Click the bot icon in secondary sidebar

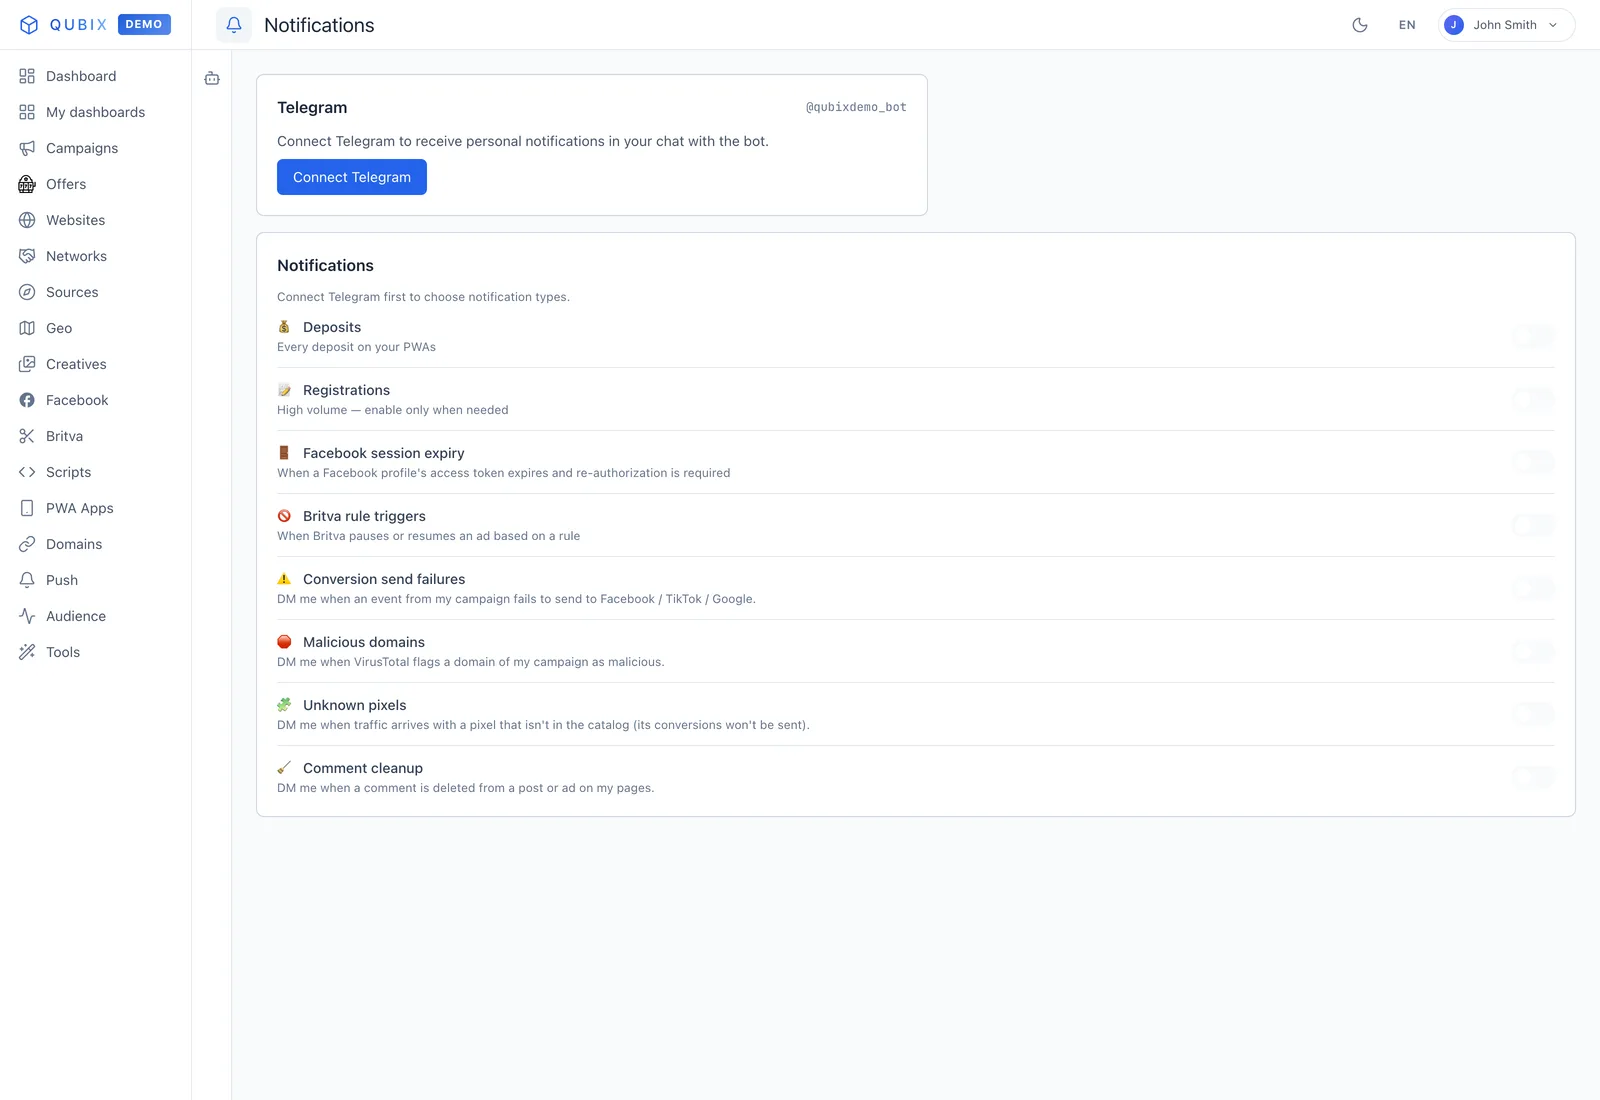[x=212, y=78]
